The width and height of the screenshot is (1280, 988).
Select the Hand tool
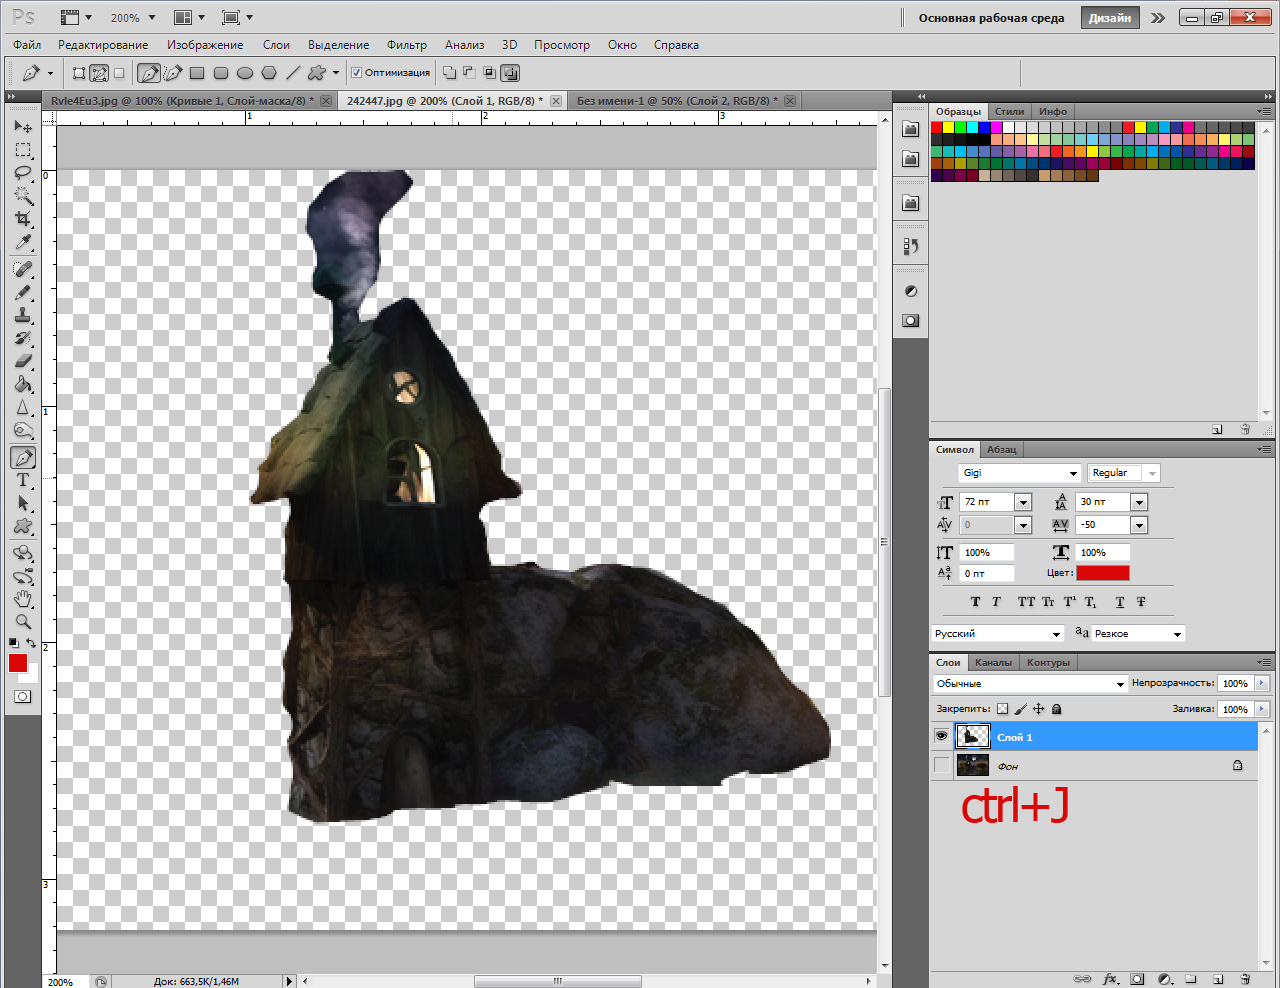[x=23, y=599]
